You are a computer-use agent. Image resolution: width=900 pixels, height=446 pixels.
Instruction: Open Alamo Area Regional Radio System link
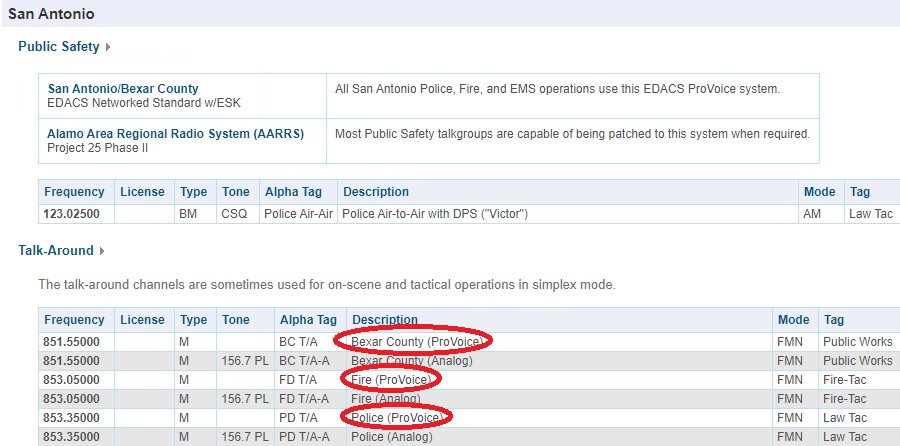click(x=176, y=134)
